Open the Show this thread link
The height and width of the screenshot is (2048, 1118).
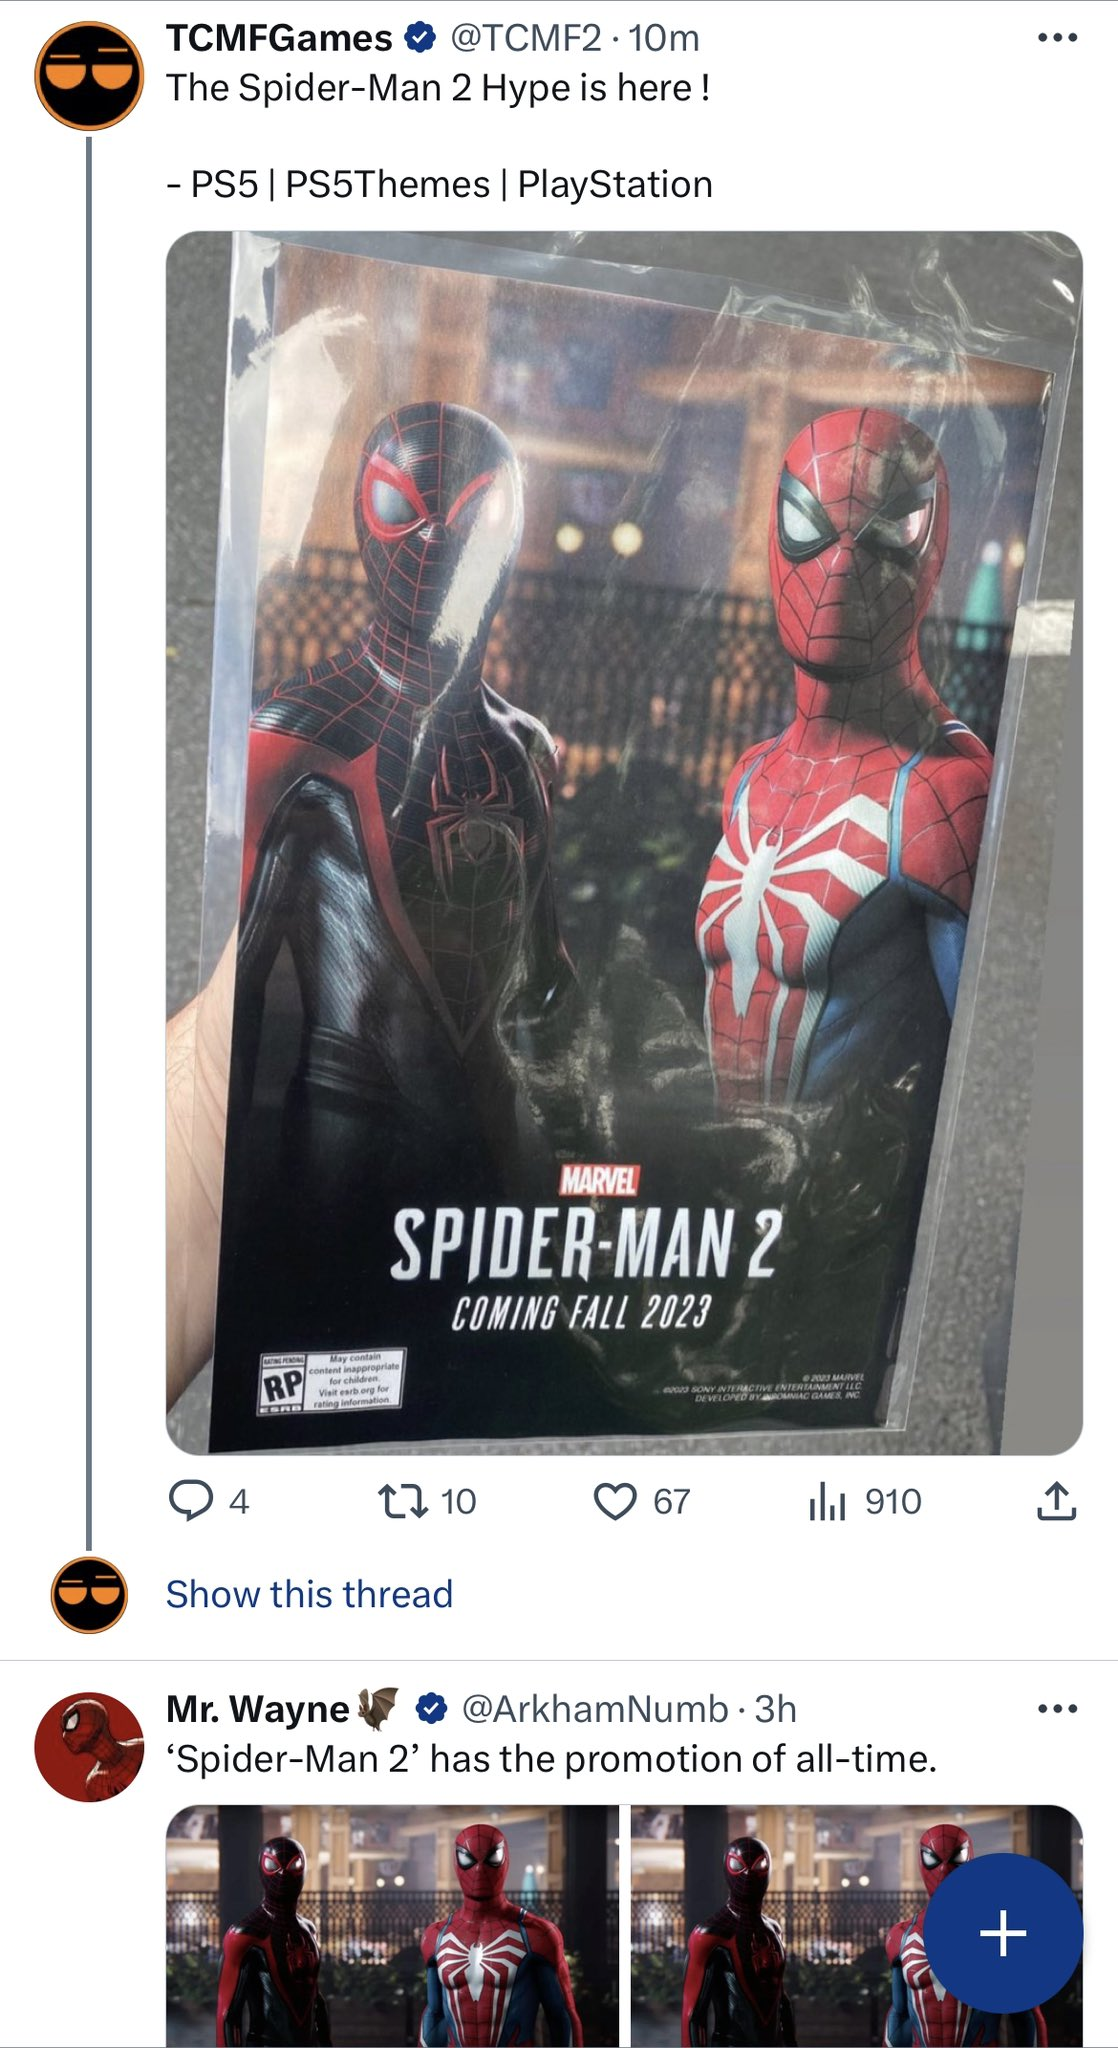coord(309,1594)
